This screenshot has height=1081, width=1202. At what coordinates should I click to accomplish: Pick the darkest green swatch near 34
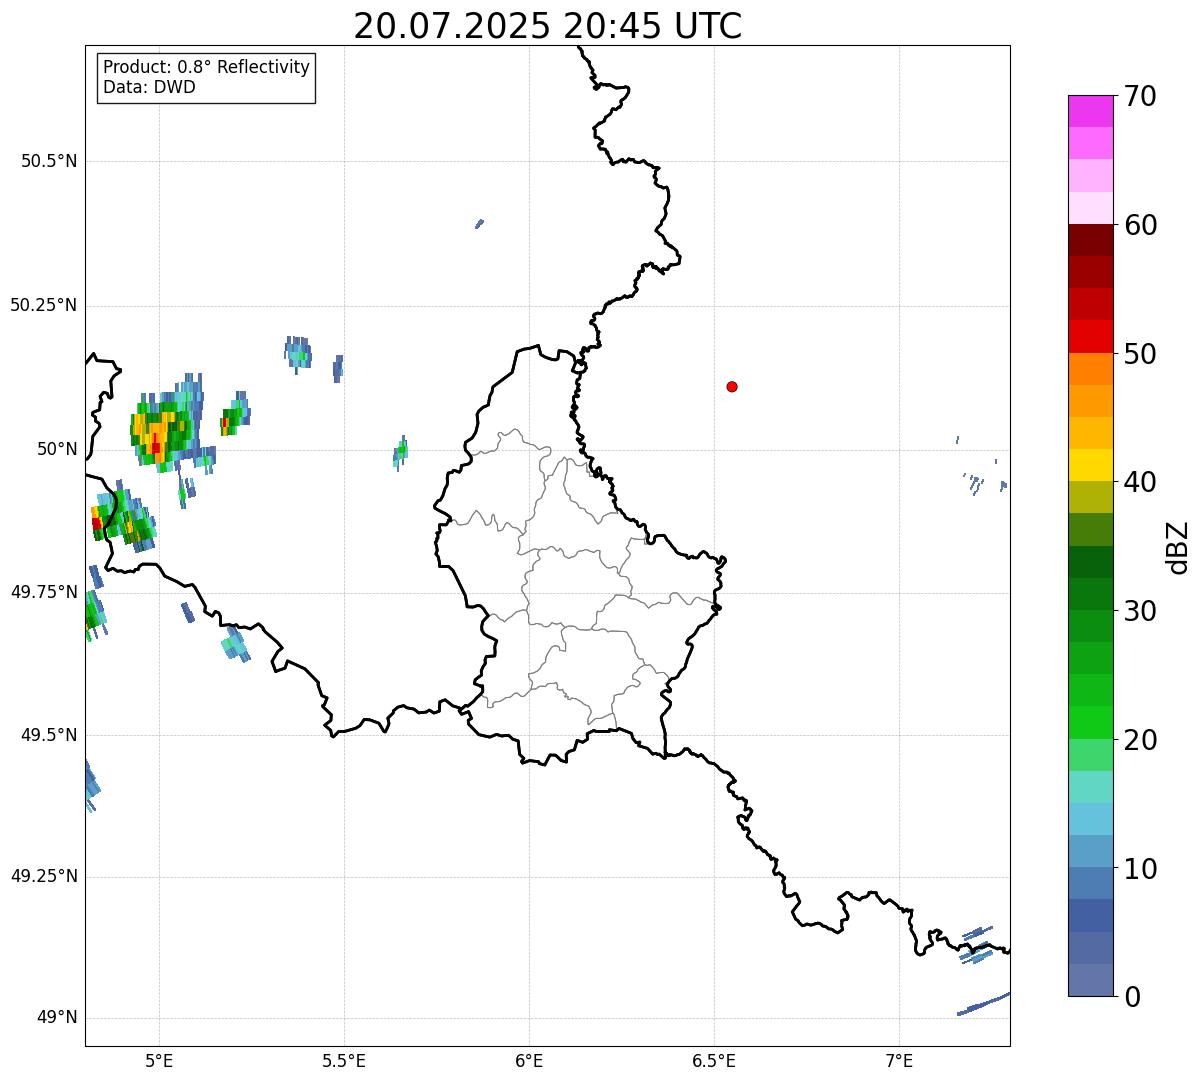pos(1090,562)
